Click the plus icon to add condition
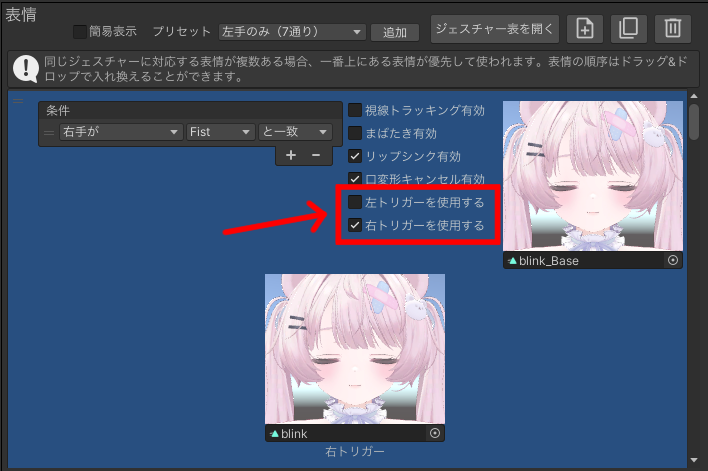The height and width of the screenshot is (471, 708). [x=291, y=155]
